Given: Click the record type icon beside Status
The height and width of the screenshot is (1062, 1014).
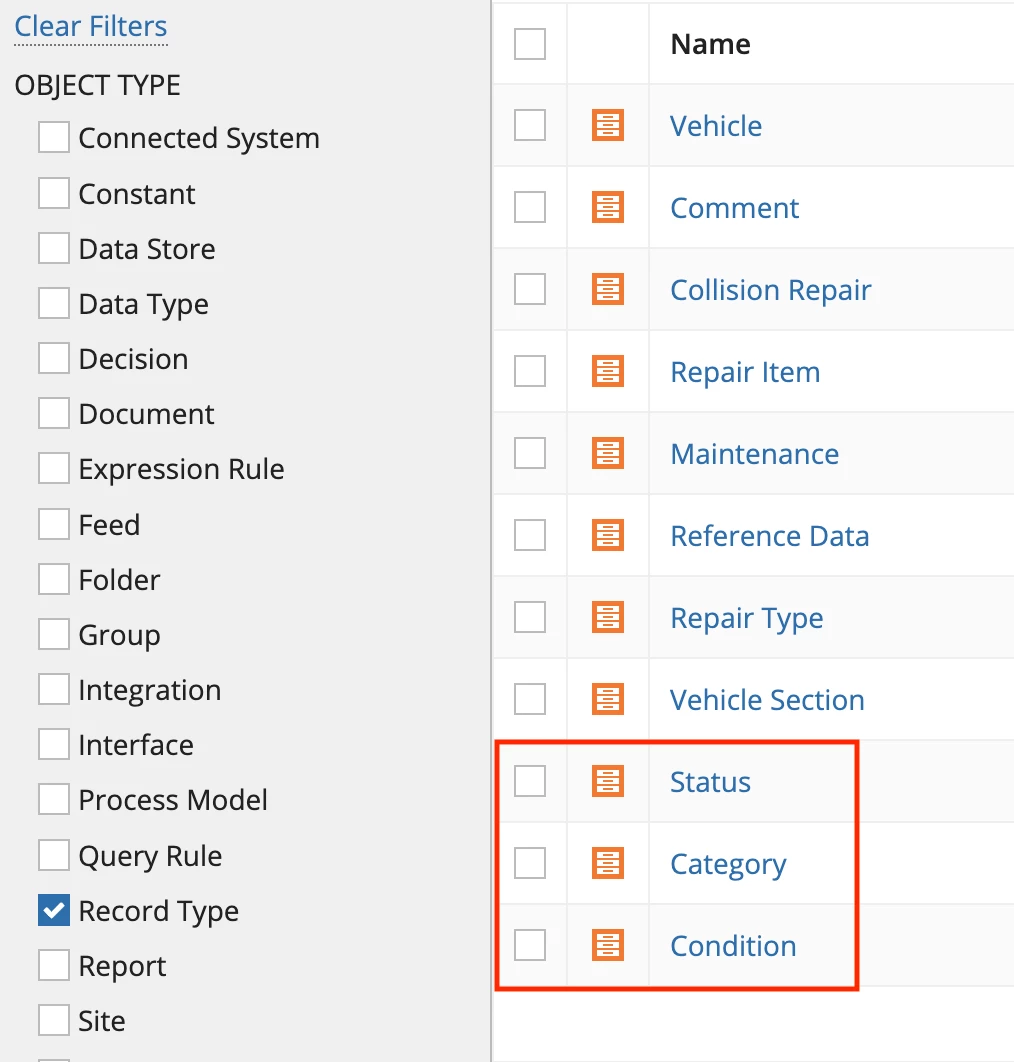Looking at the screenshot, I should [608, 781].
